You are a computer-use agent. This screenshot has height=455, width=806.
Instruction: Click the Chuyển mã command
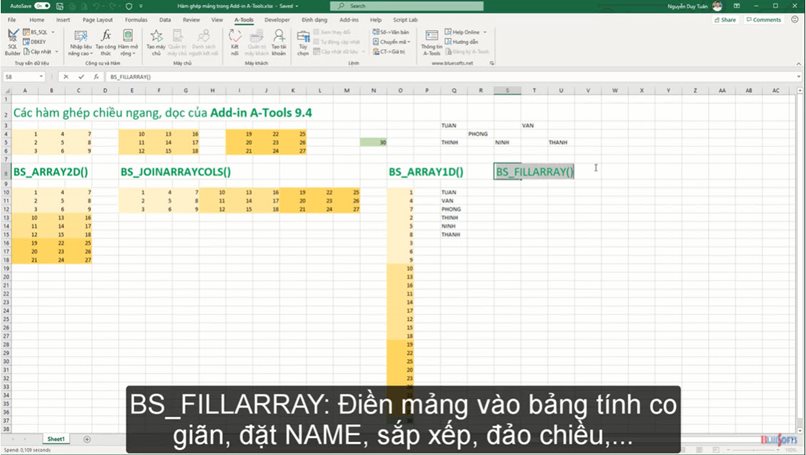point(391,42)
